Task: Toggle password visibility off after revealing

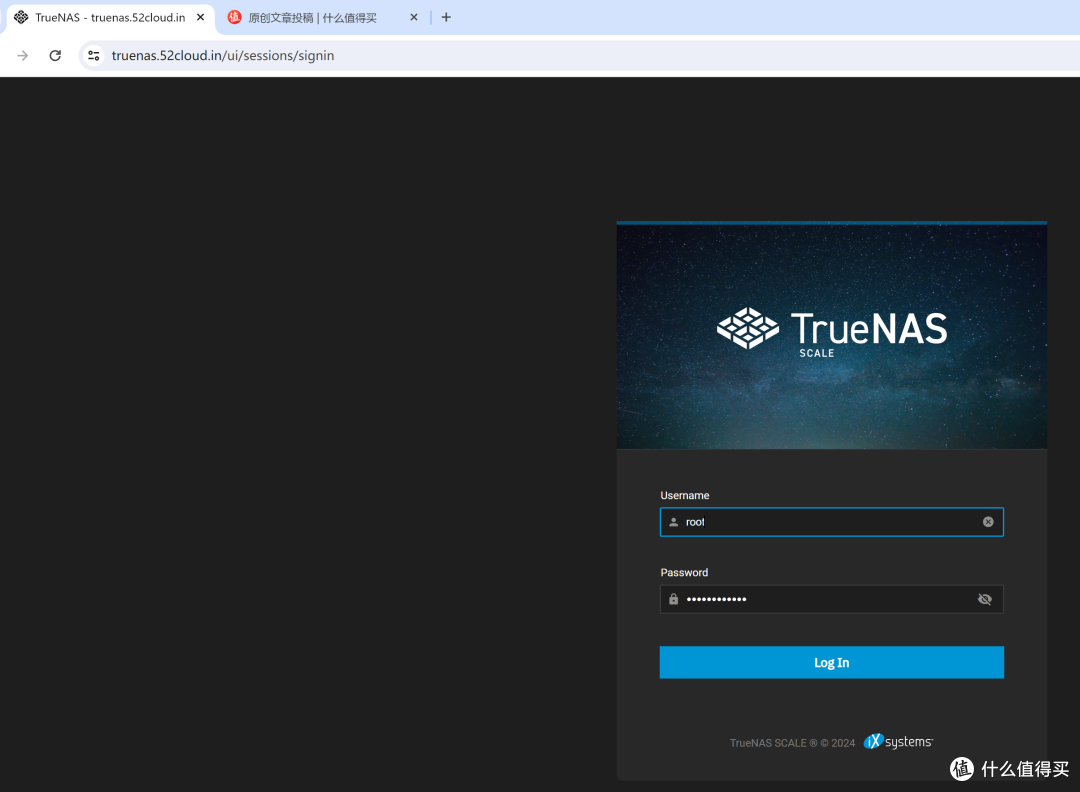Action: coord(984,598)
